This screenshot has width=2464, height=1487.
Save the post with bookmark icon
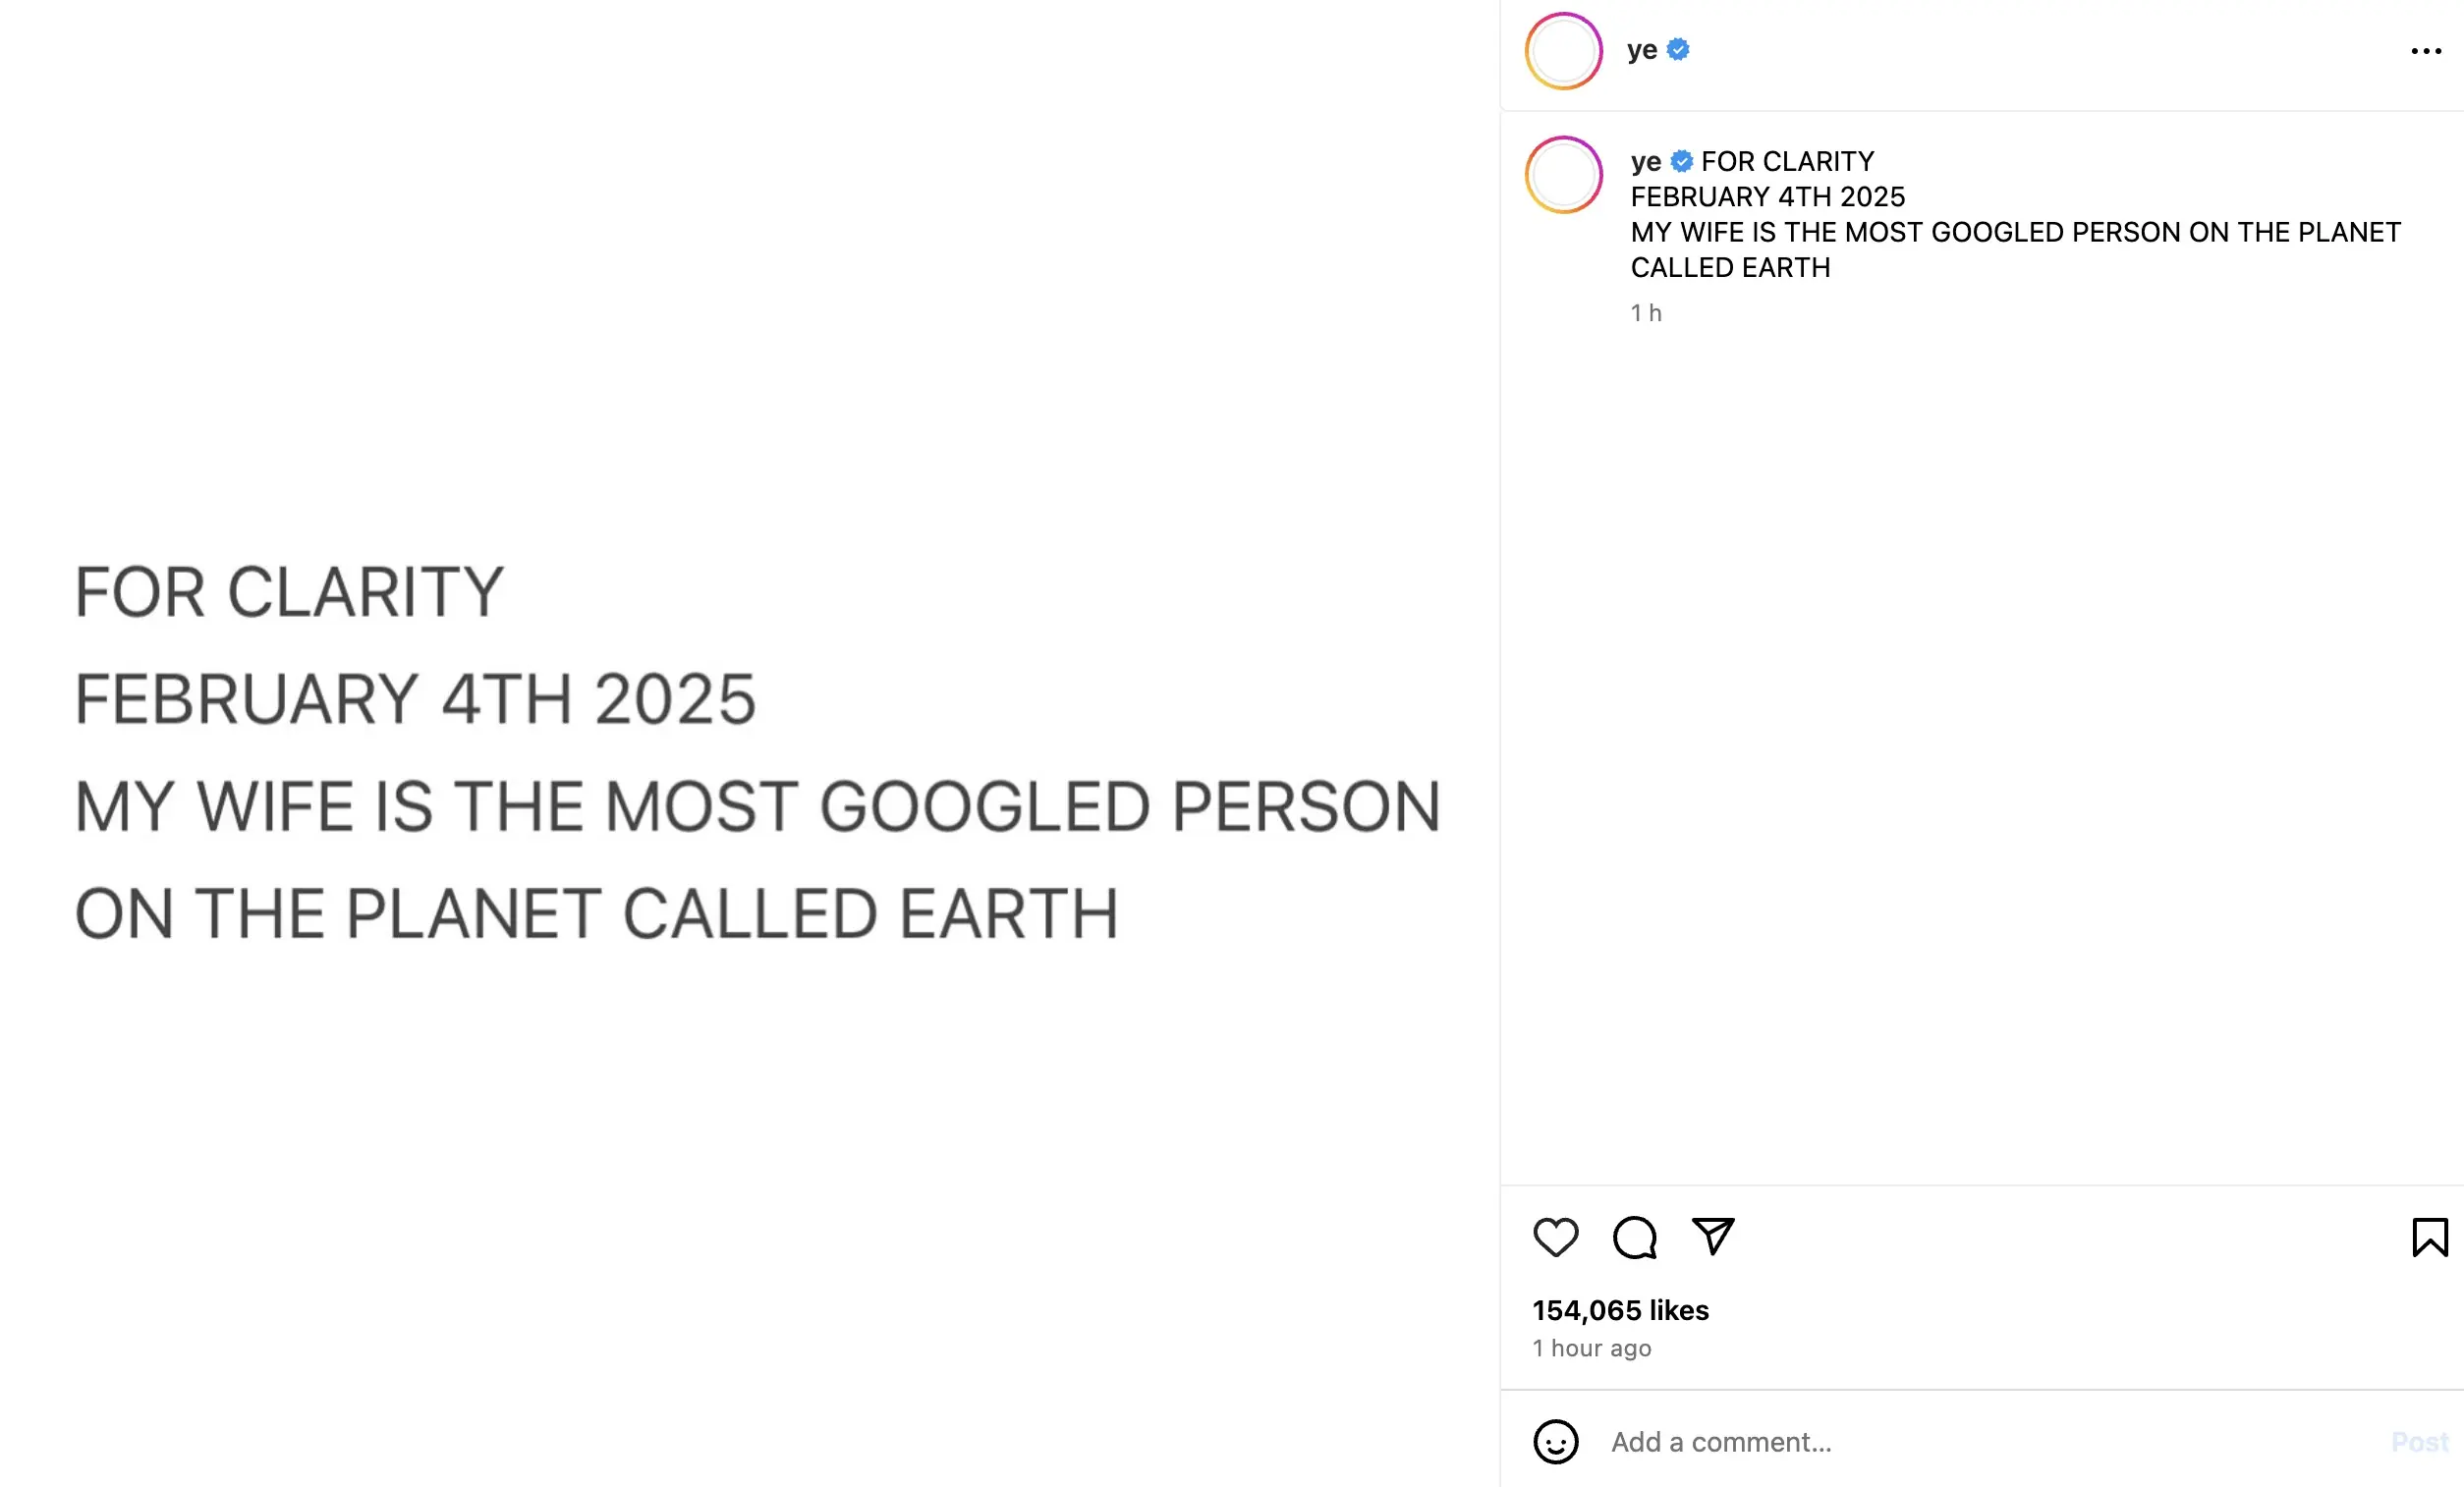pyautogui.click(x=2429, y=1237)
